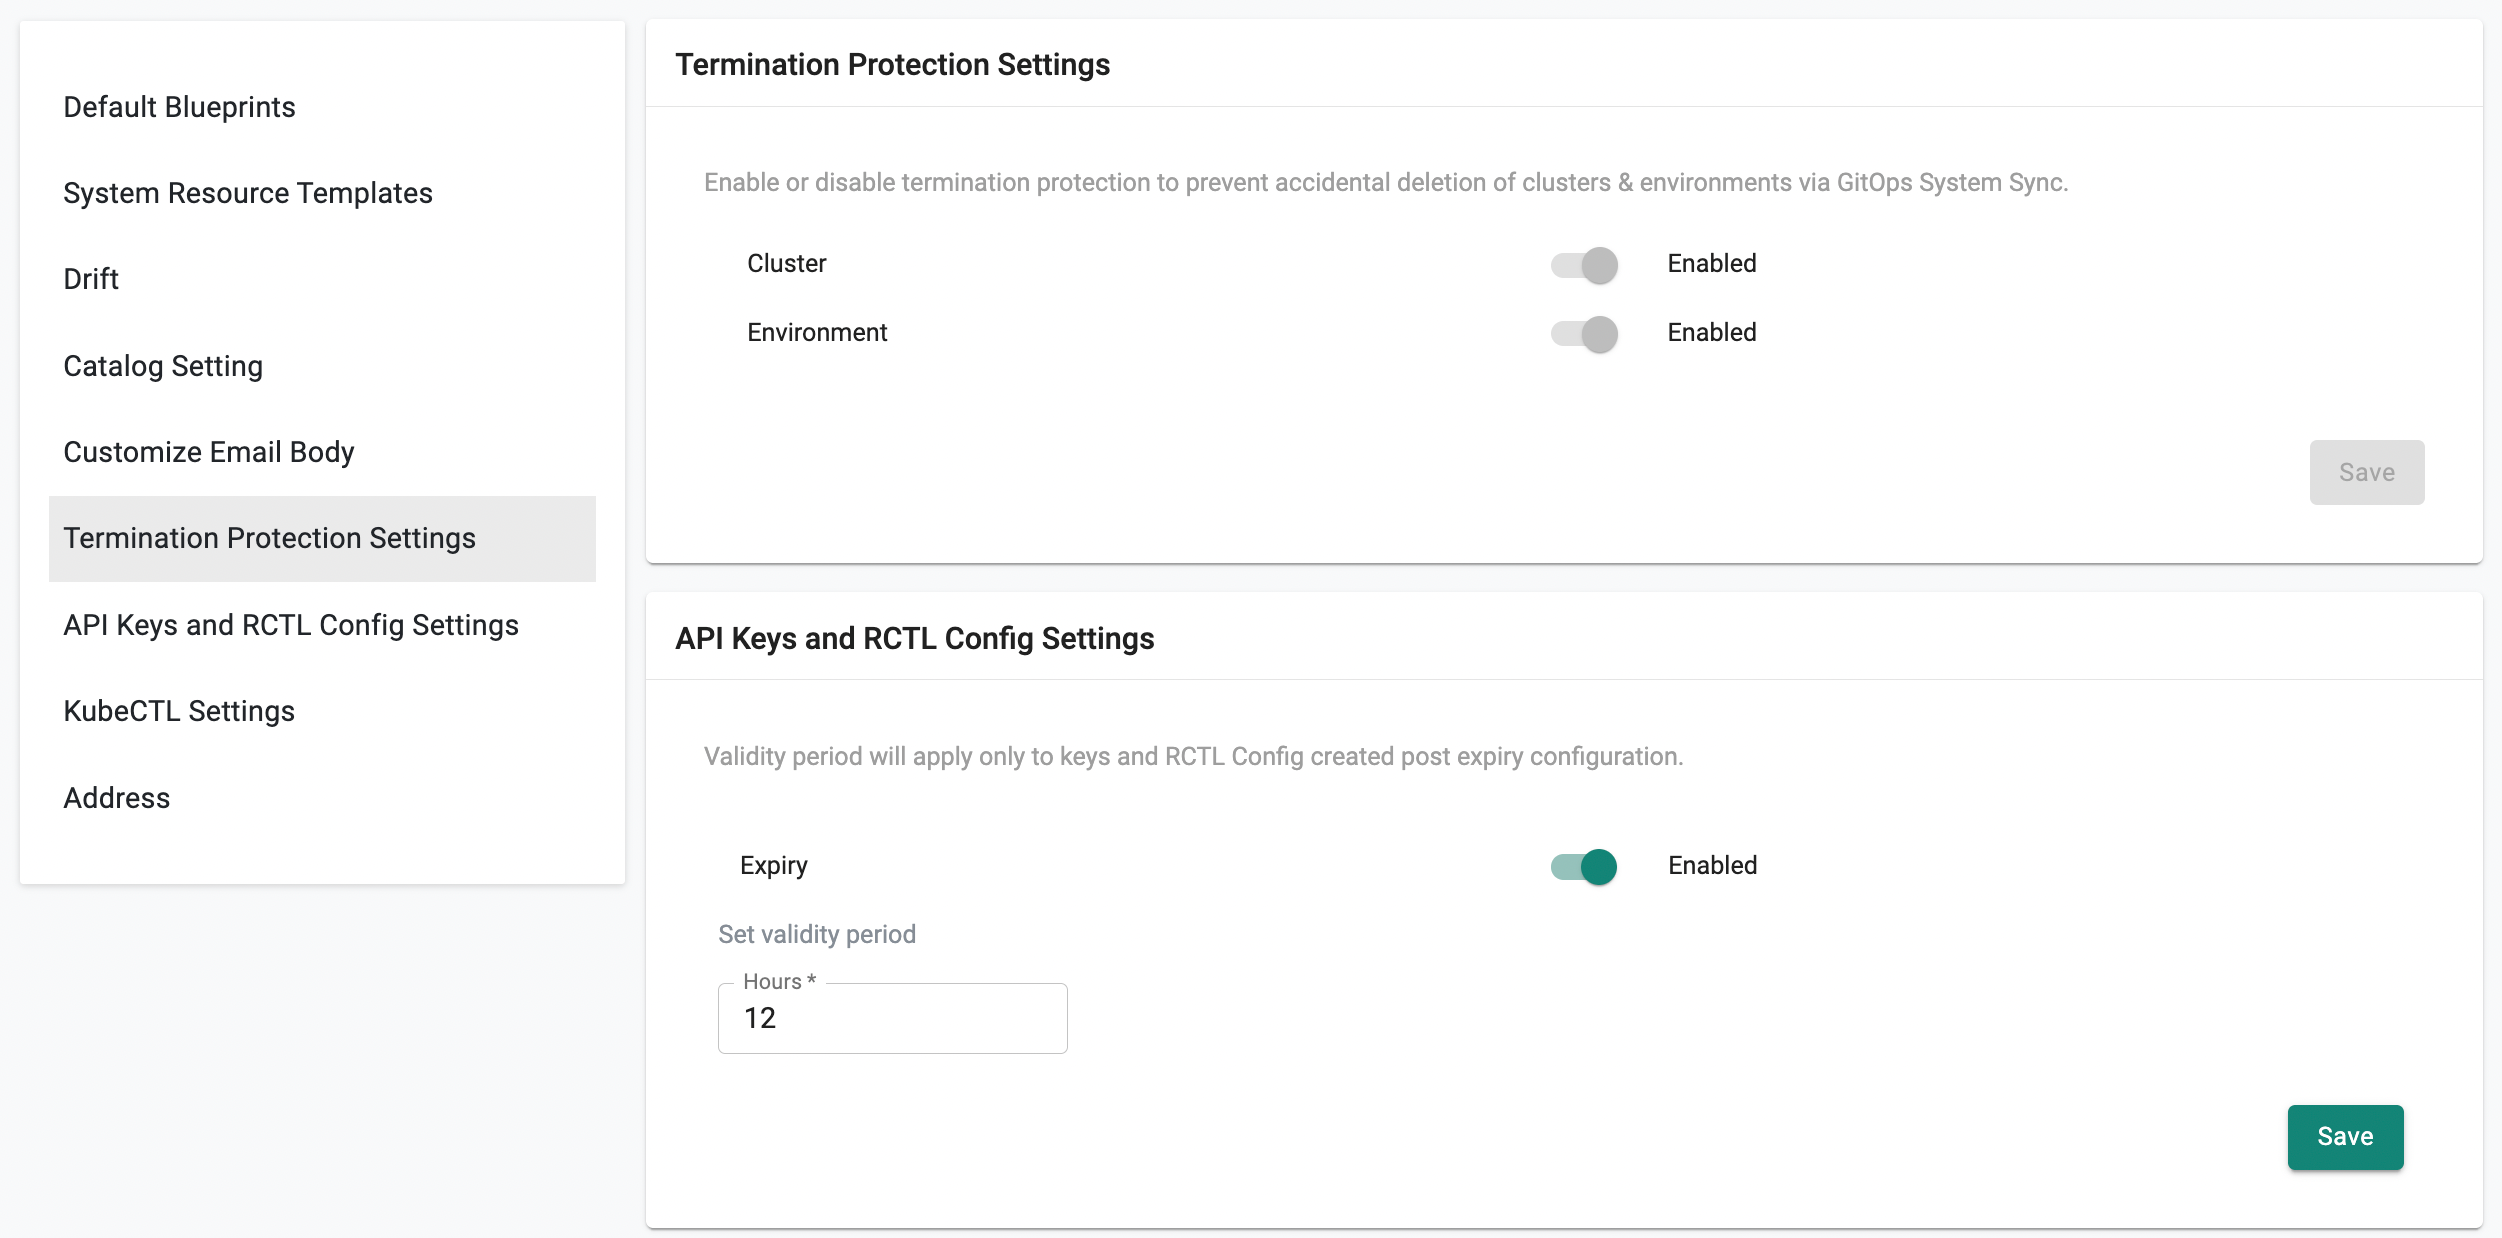Go to KubeCTL Settings
Viewport: 2502px width, 1238px height.
pyautogui.click(x=179, y=711)
